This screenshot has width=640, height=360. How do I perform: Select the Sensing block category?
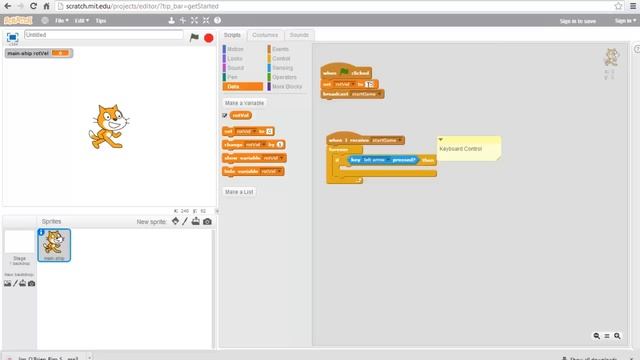click(x=282, y=68)
